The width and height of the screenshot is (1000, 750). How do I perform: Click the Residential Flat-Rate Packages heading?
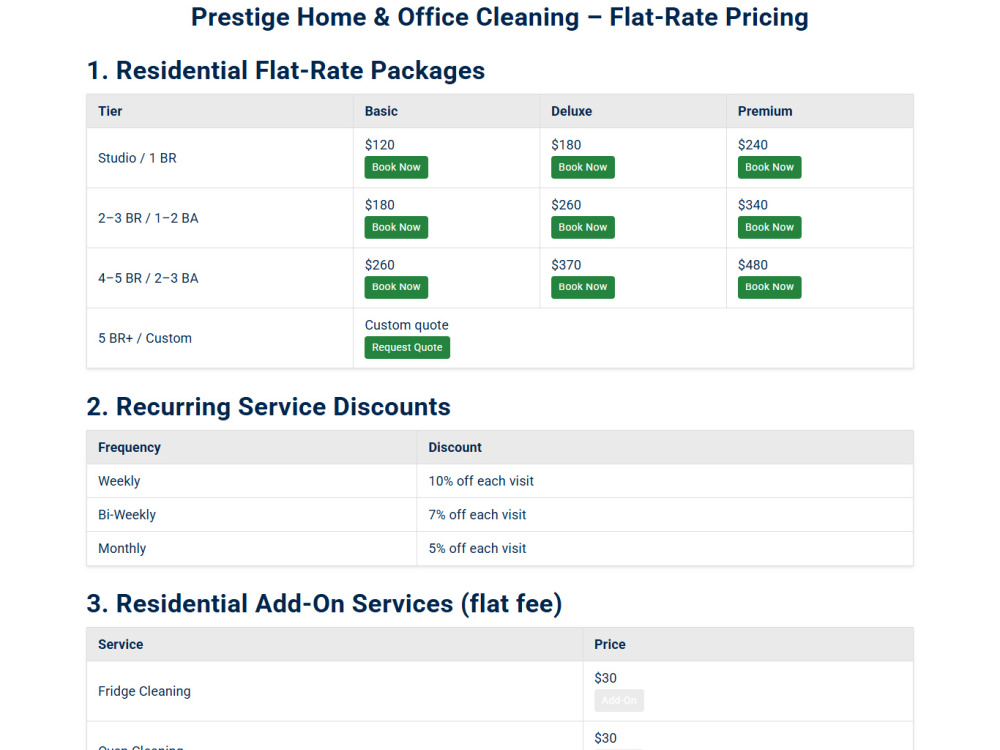click(286, 70)
